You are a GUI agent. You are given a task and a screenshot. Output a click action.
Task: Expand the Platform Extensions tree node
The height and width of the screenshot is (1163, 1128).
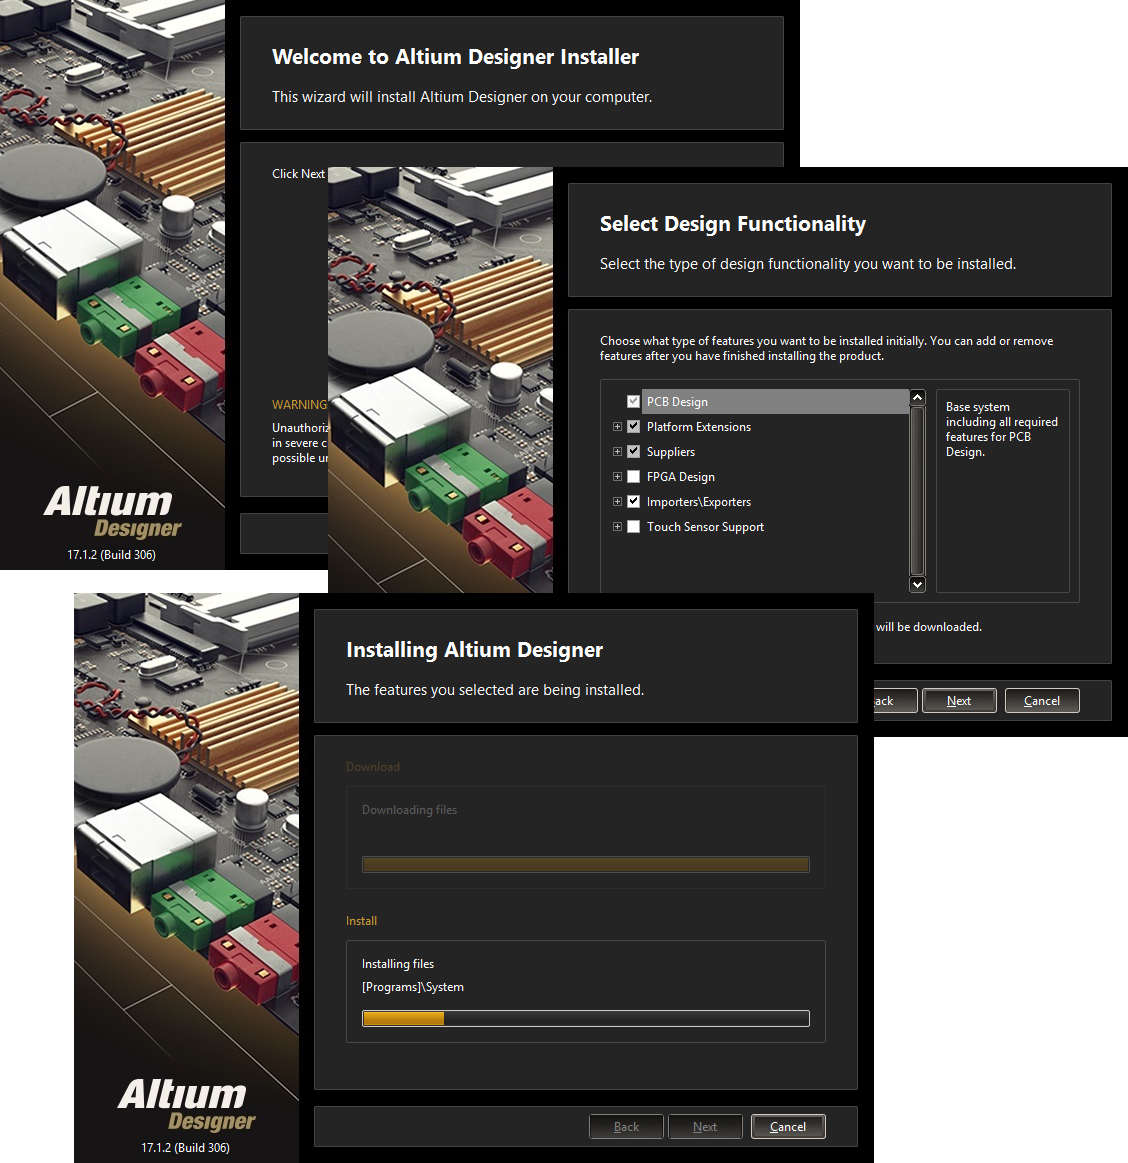(617, 427)
